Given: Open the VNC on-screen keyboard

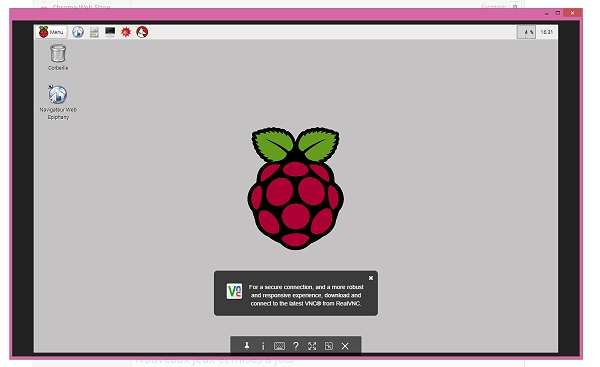Looking at the screenshot, I should click(x=279, y=346).
